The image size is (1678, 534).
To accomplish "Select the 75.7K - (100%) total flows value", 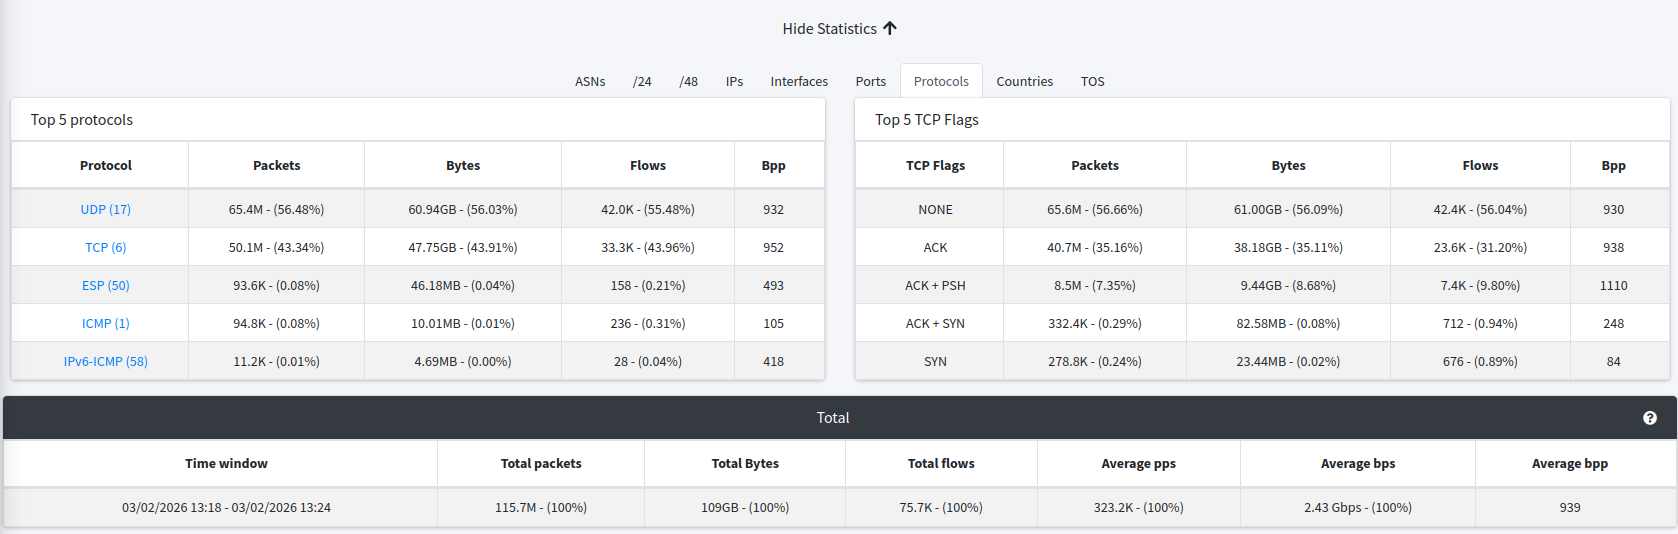I will click(x=941, y=508).
